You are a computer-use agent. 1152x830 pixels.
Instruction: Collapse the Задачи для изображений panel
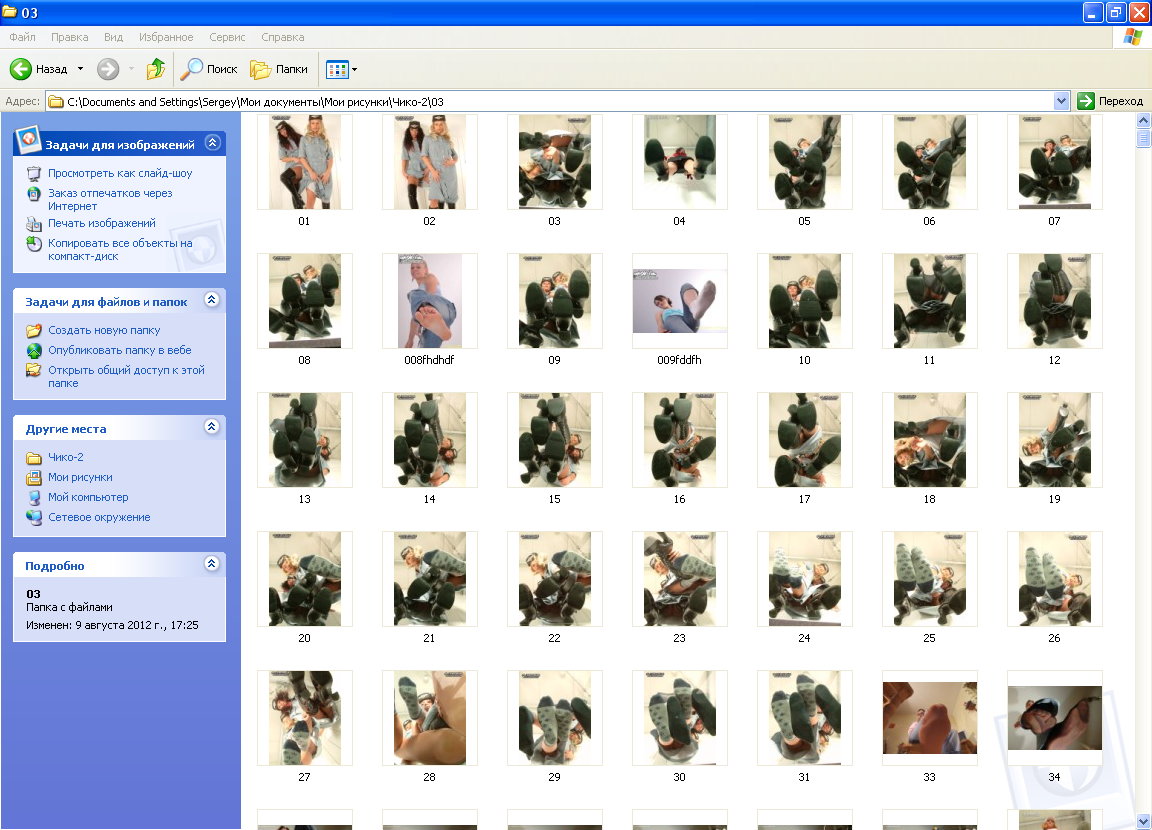tap(212, 142)
